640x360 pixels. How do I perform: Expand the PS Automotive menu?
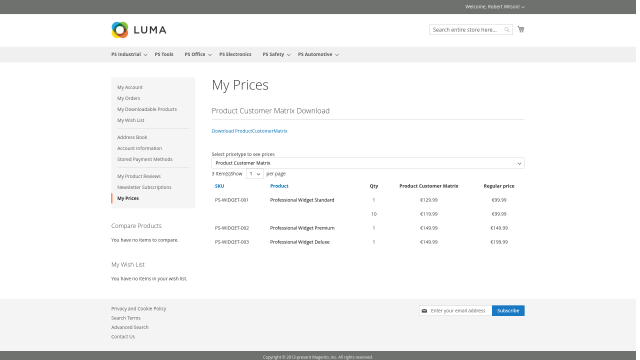[x=318, y=54]
